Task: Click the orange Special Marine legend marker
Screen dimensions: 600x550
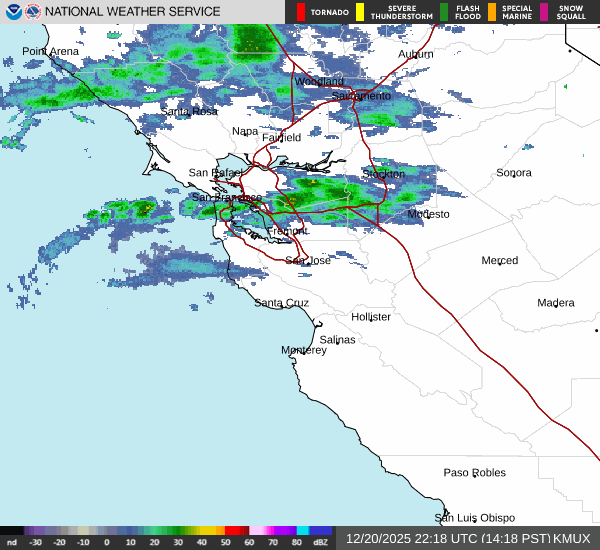Action: (492, 12)
